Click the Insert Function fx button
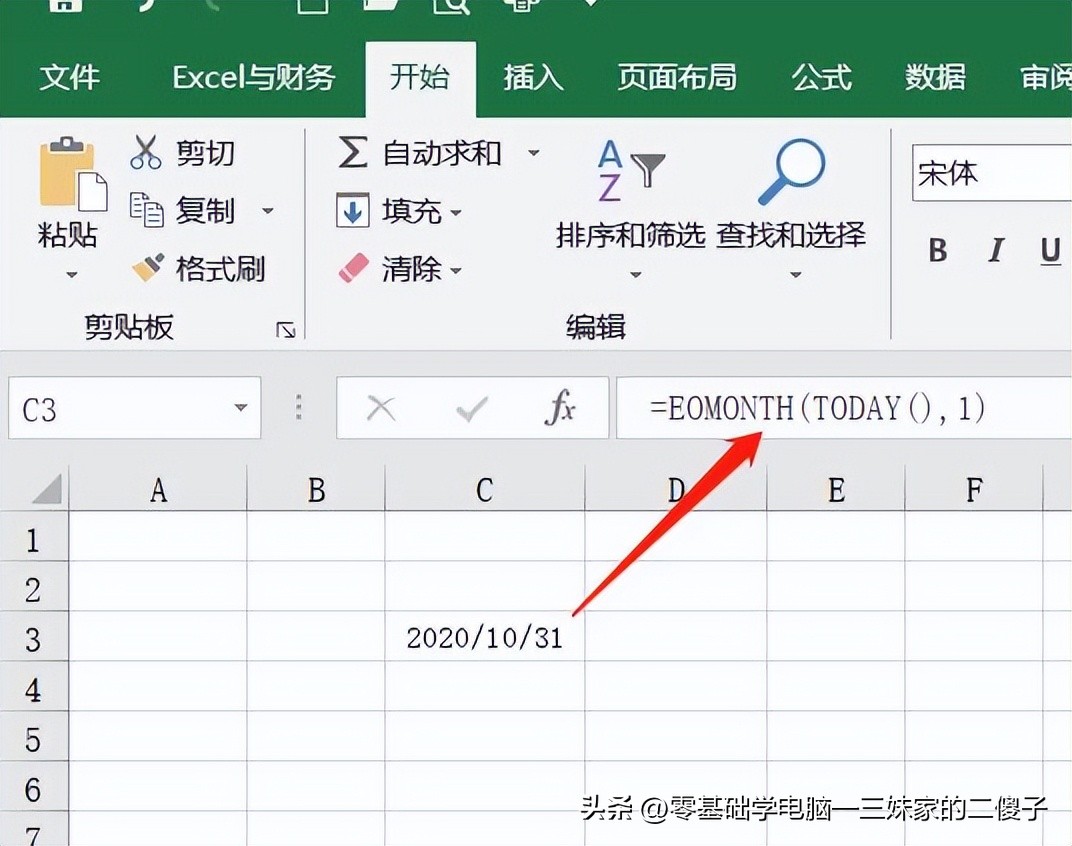Viewport: 1072px width, 846px height. pyautogui.click(x=560, y=408)
